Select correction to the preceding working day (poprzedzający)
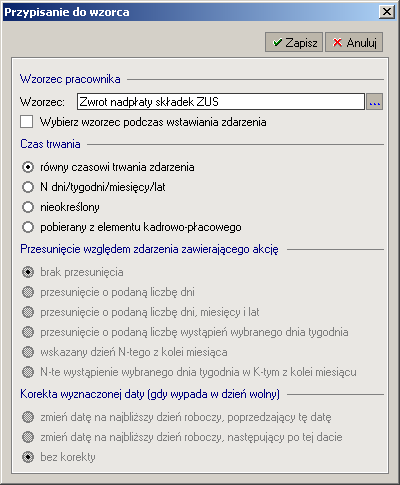 tap(28, 417)
